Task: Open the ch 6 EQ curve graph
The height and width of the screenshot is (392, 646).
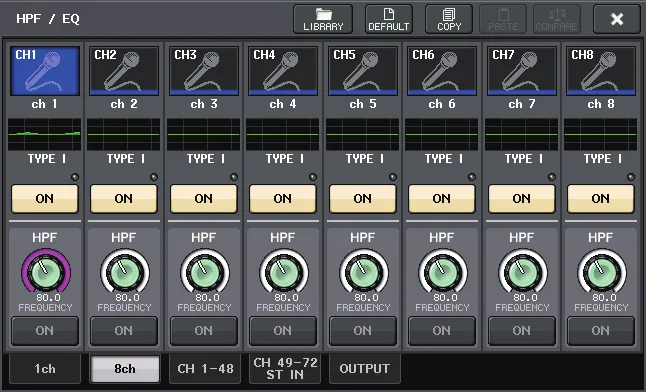Action: click(442, 134)
